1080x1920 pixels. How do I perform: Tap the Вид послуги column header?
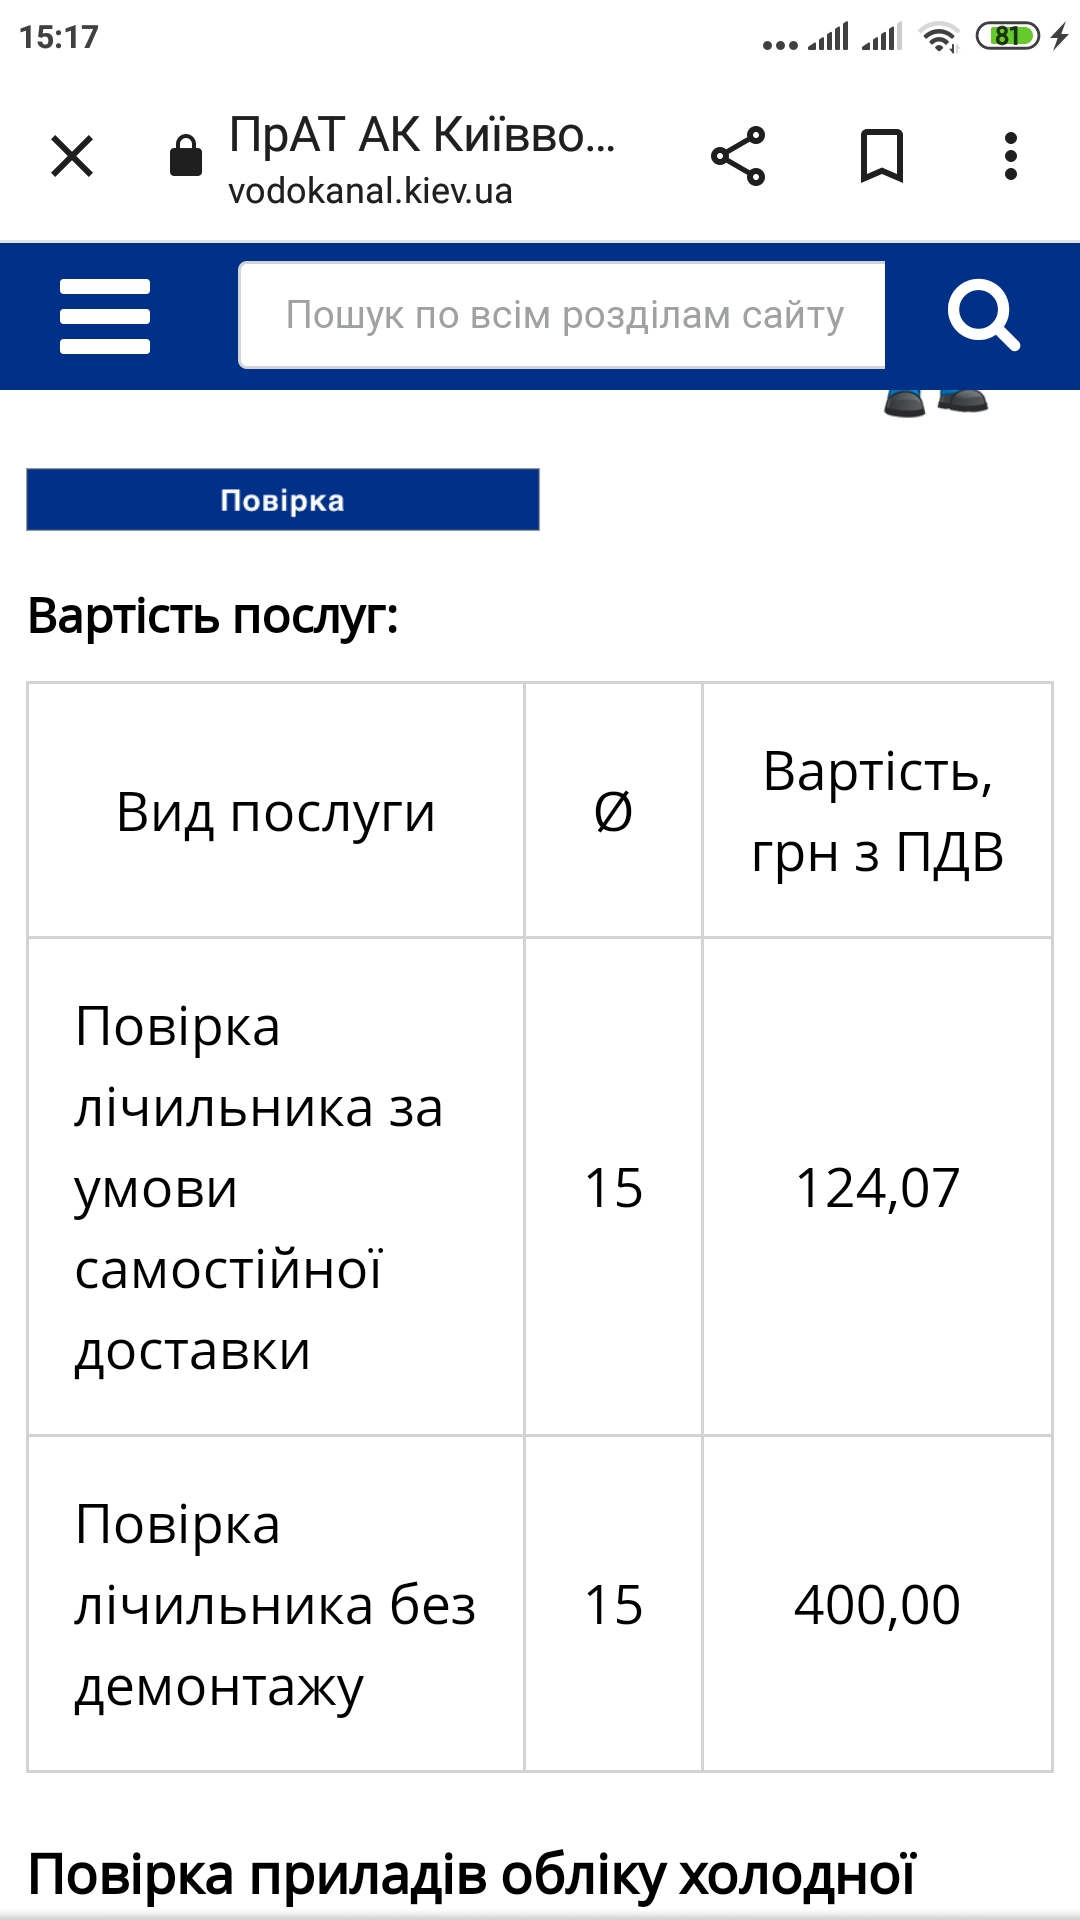[x=276, y=812]
